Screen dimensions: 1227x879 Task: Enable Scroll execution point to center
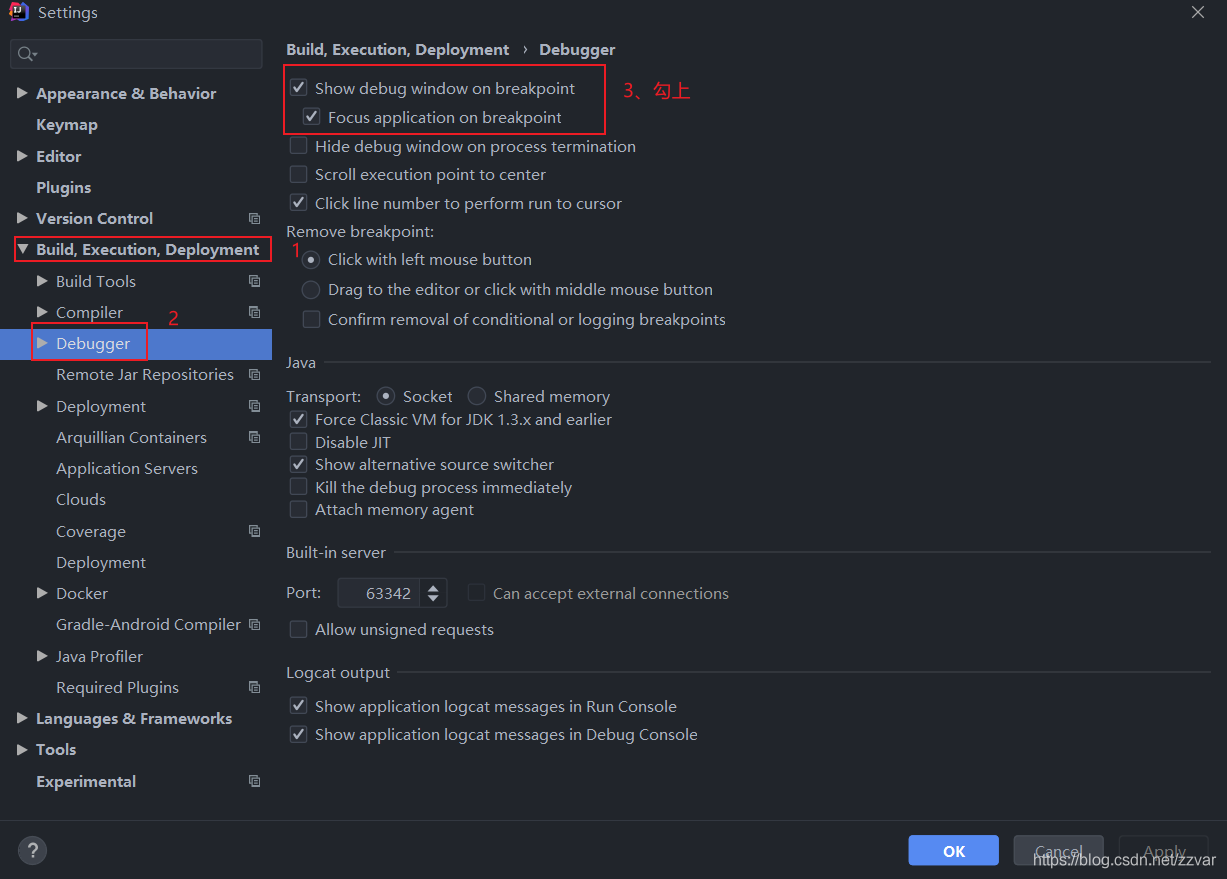[298, 174]
